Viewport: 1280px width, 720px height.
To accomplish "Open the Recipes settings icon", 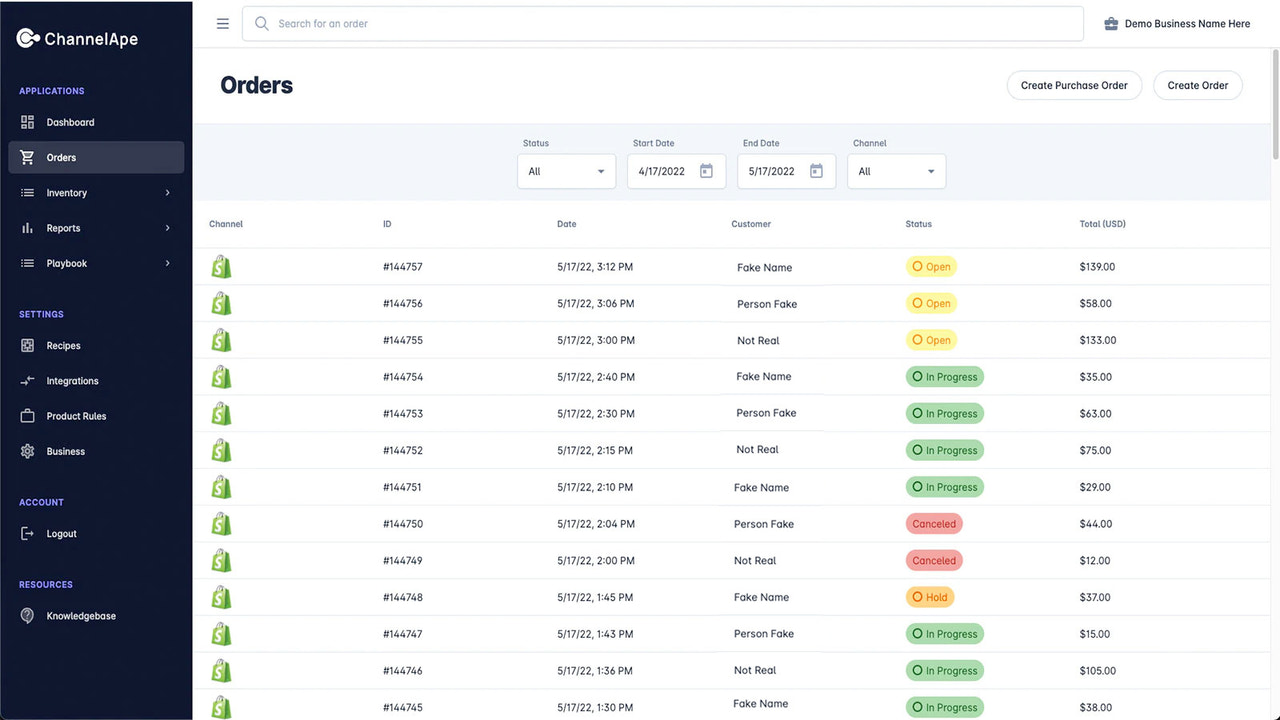I will point(27,345).
